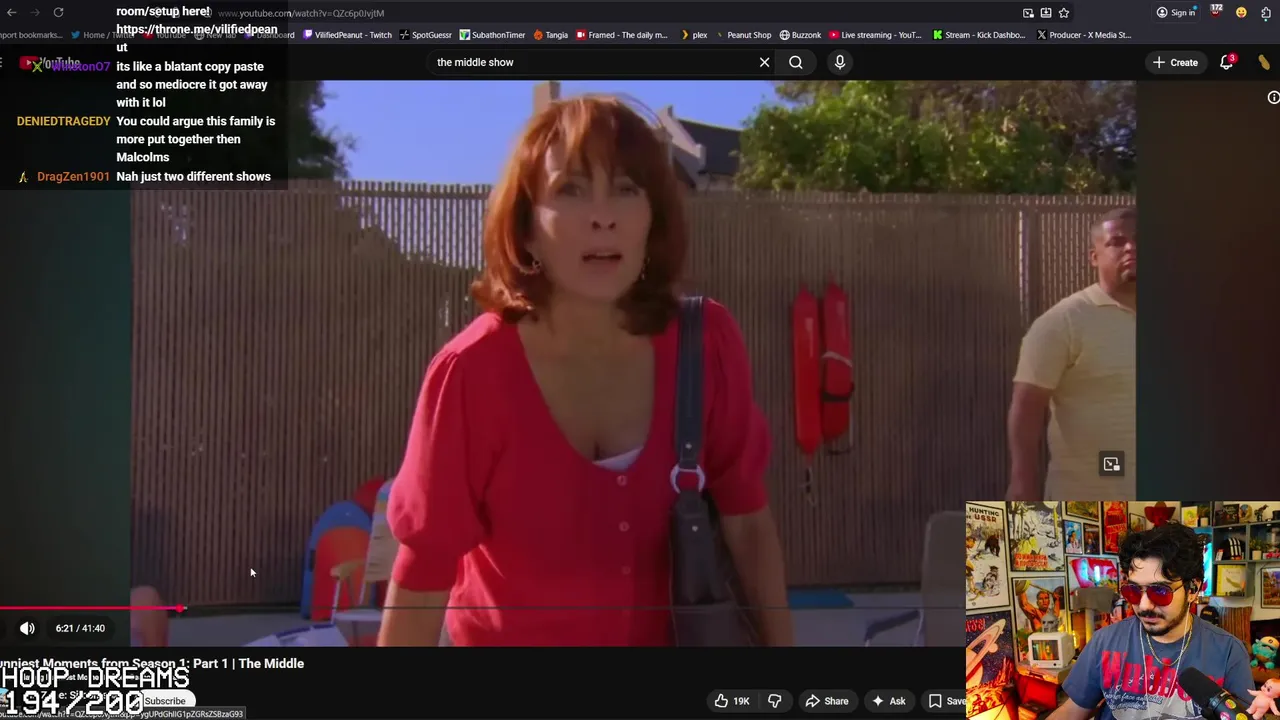This screenshot has width=1280, height=720.
Task: Open the Stream - Kick Dashbo... bookmark
Action: tap(979, 35)
